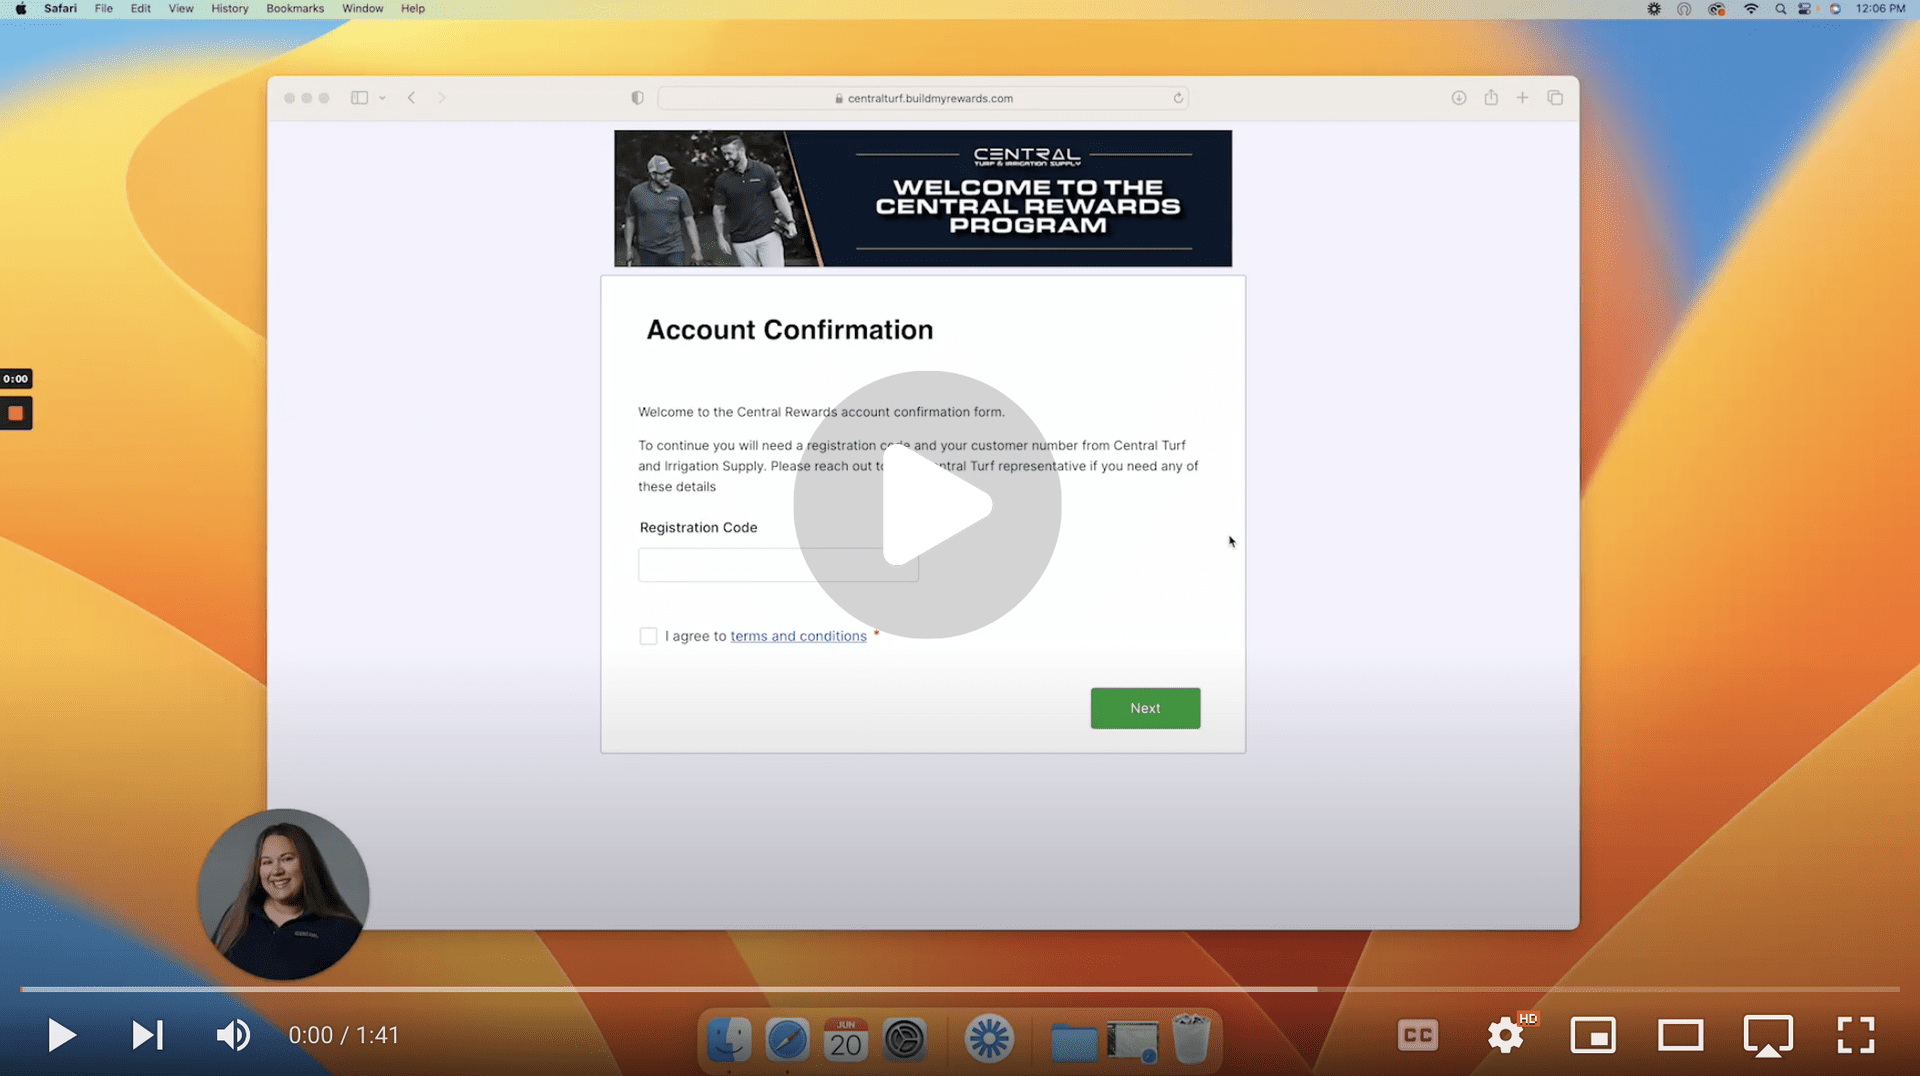1920x1076 pixels.
Task: Click the play button in the video controls
Action: [x=61, y=1035]
